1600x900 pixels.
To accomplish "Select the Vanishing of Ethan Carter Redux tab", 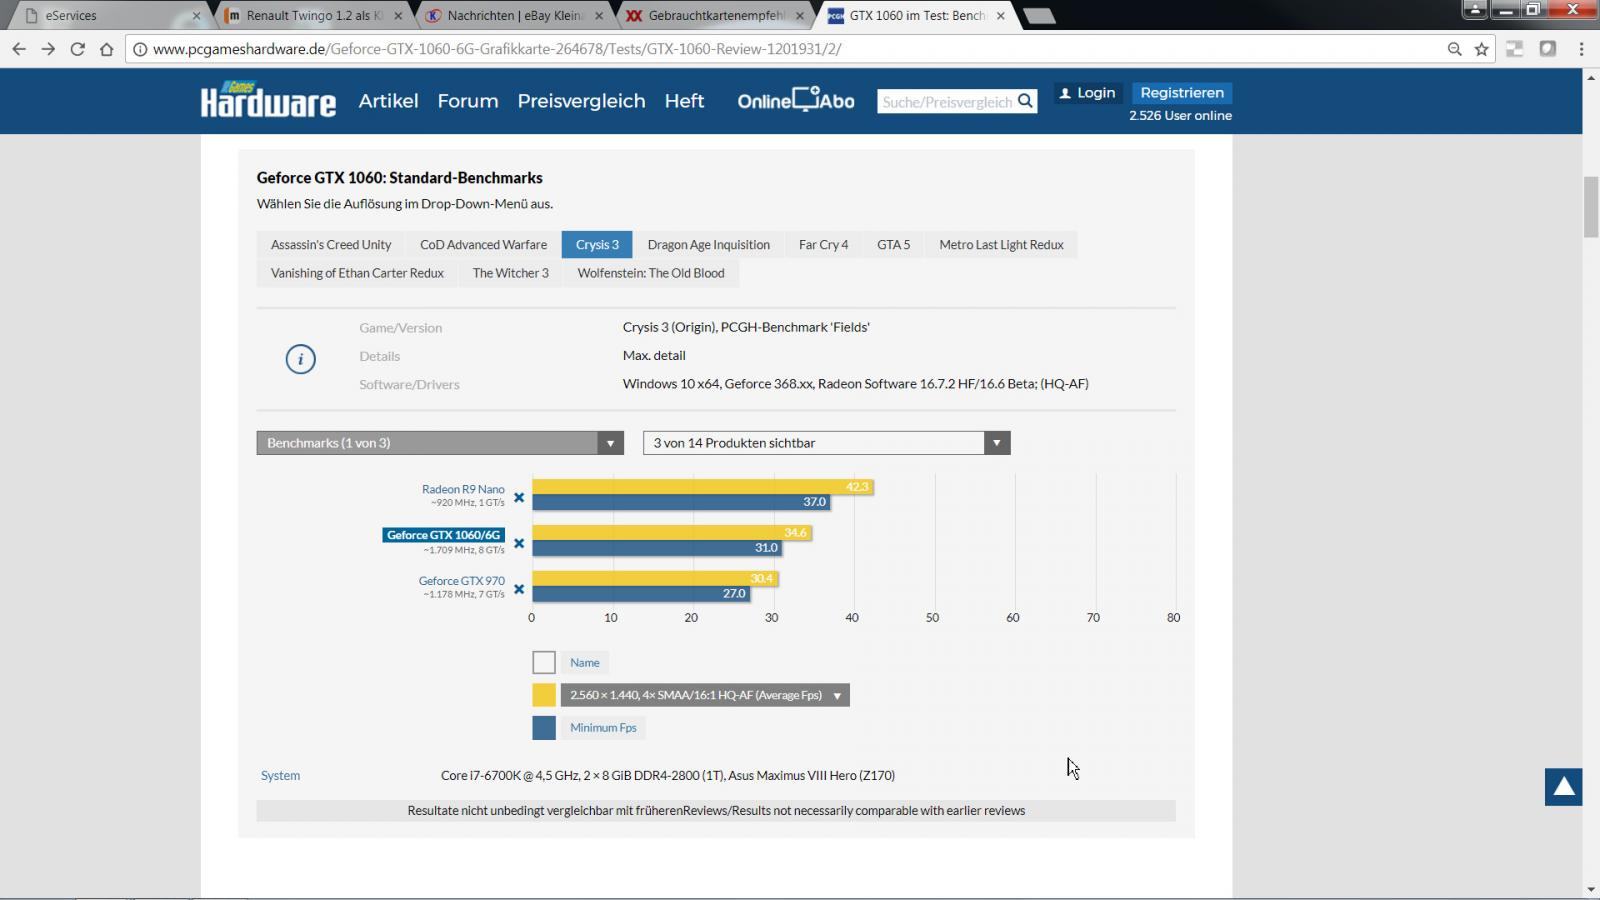I will 357,273.
